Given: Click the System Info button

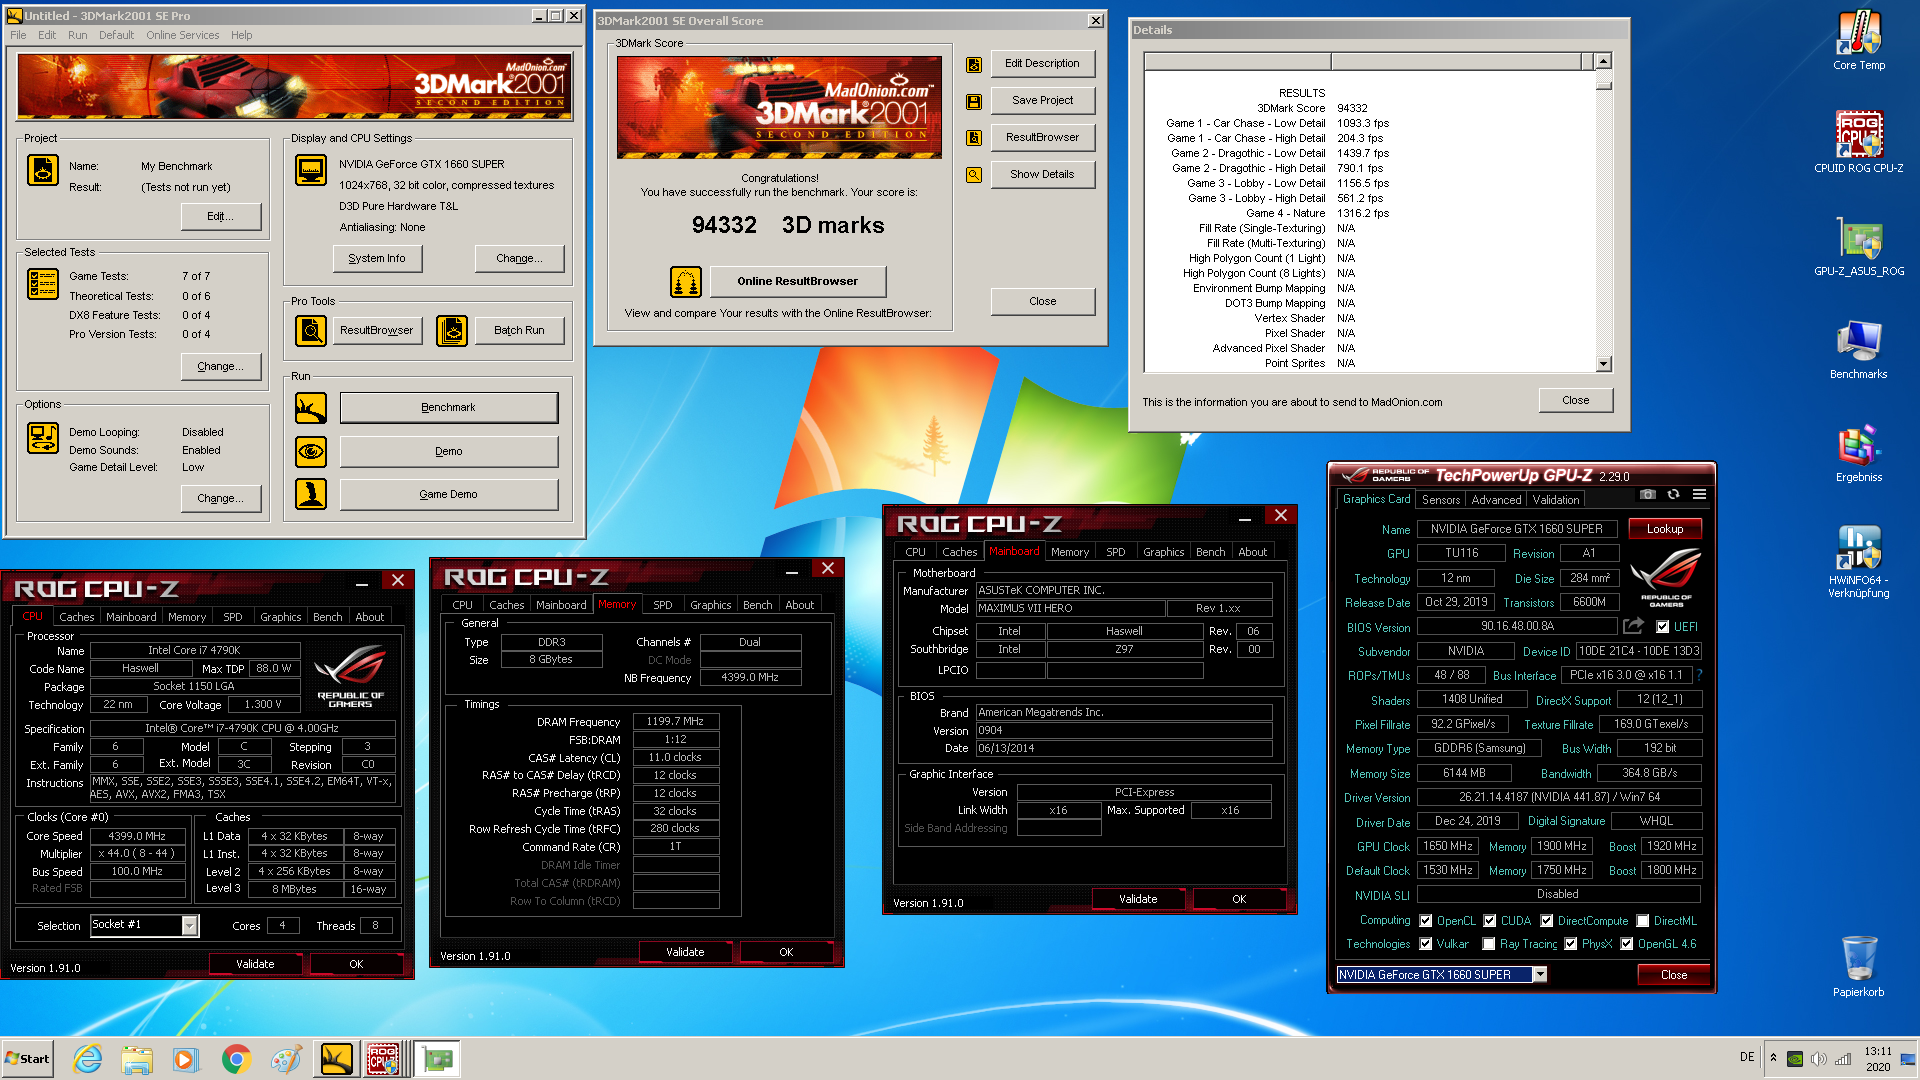Looking at the screenshot, I should [x=377, y=258].
